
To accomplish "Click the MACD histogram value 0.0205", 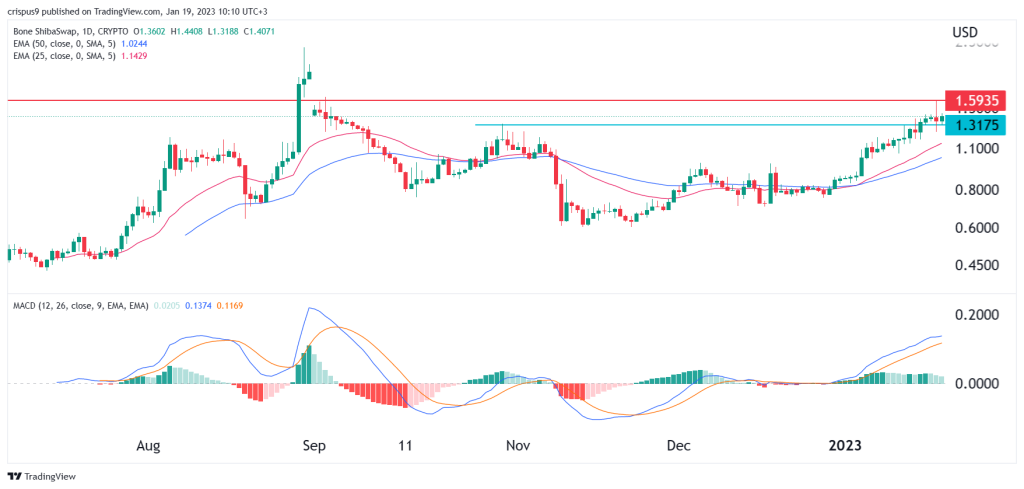I will (x=166, y=305).
